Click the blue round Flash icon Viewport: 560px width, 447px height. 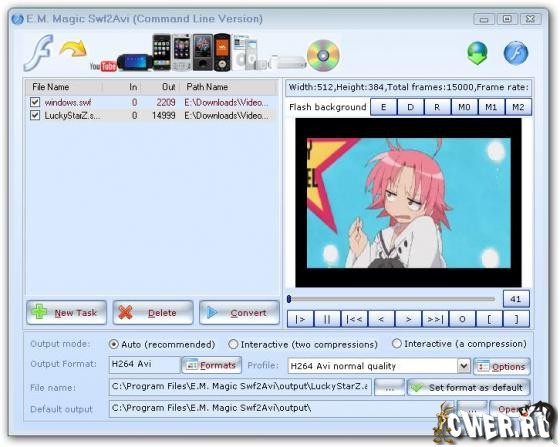(516, 53)
